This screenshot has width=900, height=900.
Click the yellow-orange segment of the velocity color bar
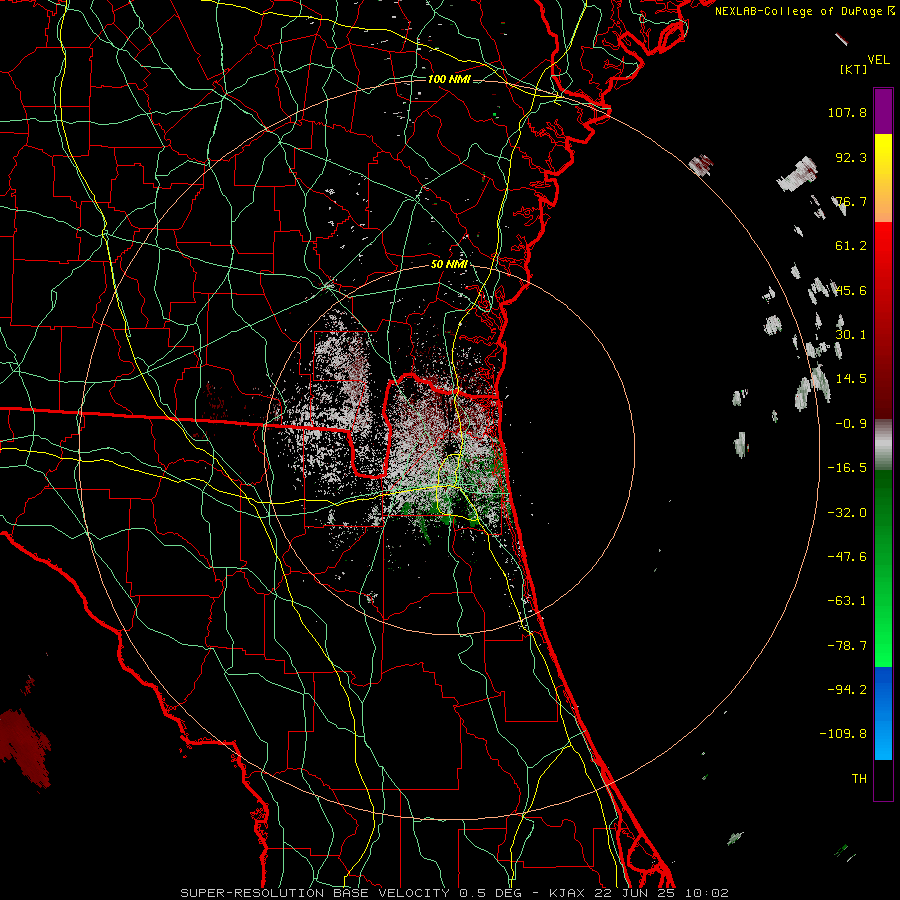click(883, 178)
